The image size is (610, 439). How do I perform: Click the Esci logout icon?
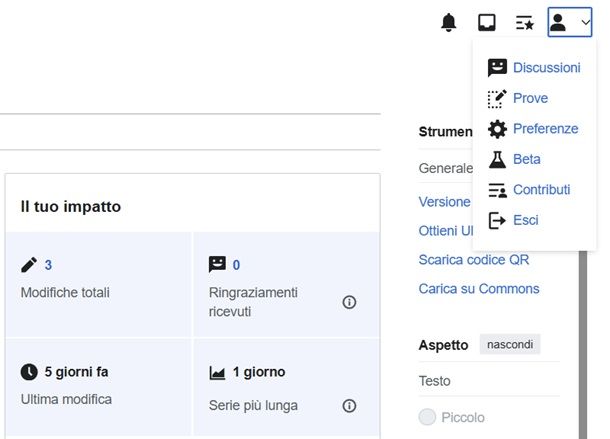click(497, 220)
